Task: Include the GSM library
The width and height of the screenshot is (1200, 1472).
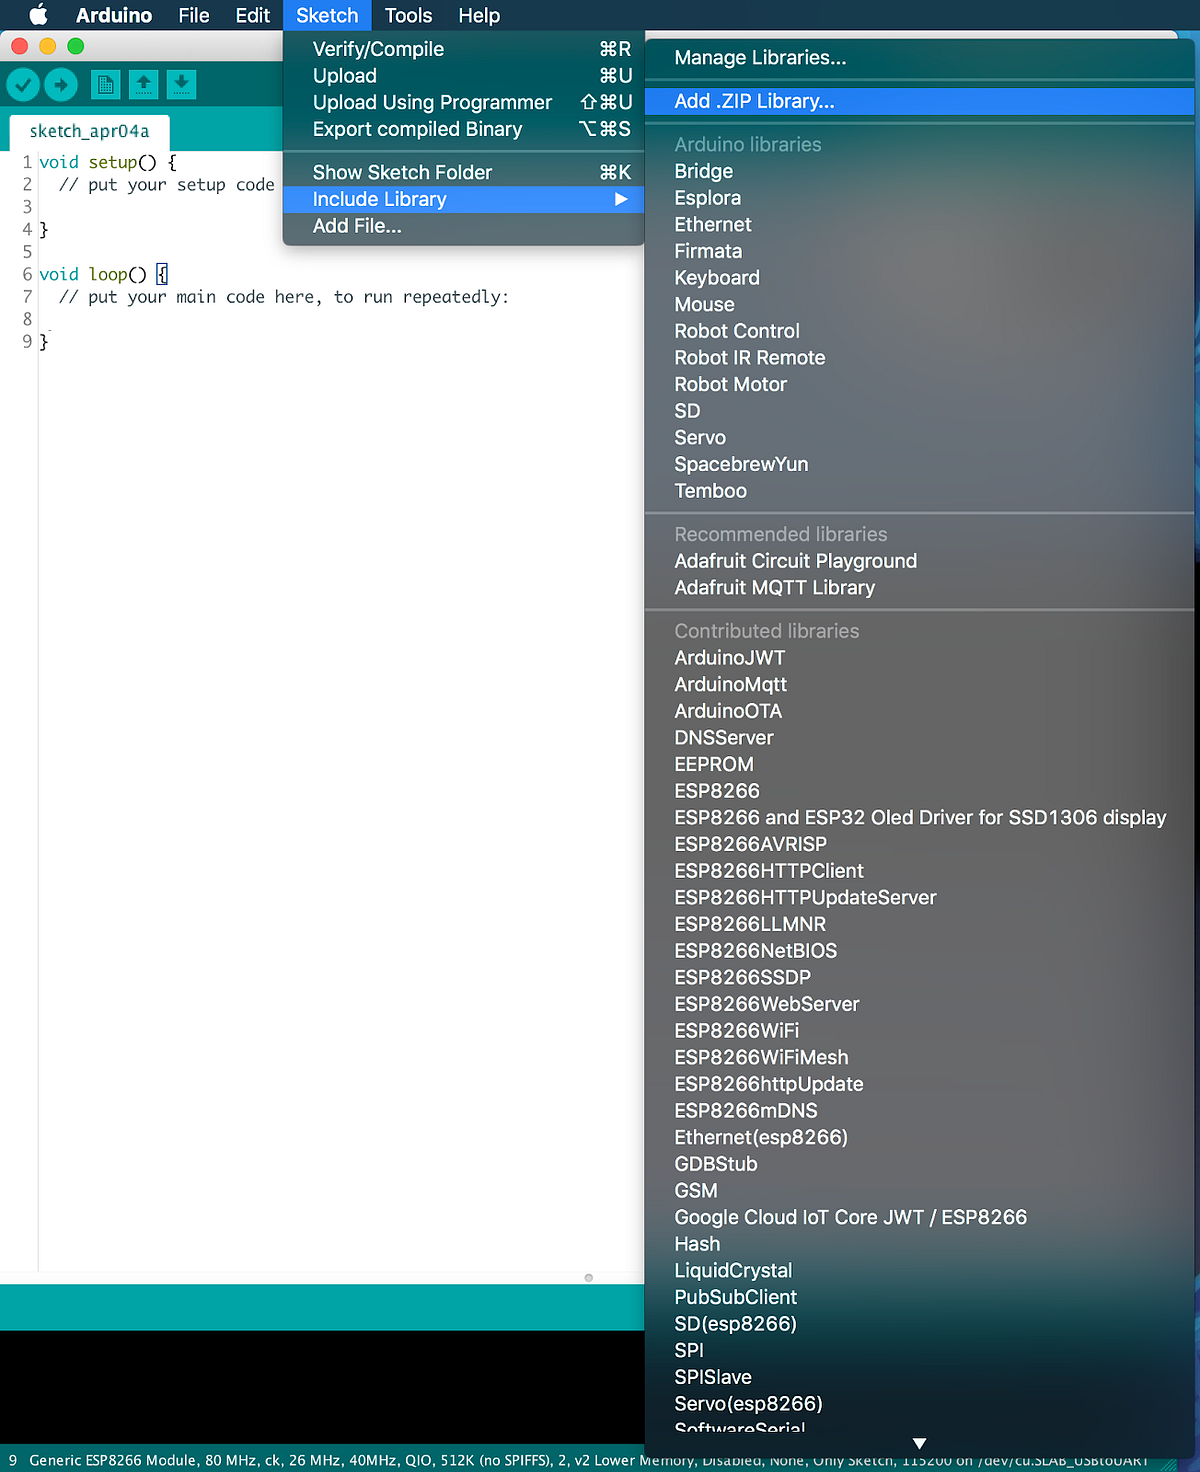Action: click(x=920, y=1191)
